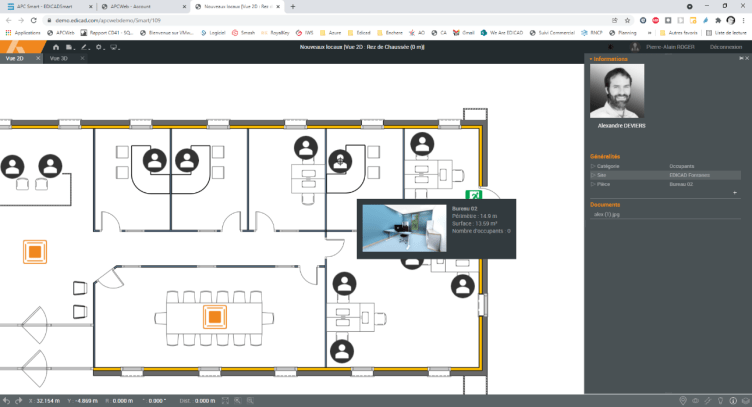The width and height of the screenshot is (752, 407).
Task: Click the X coordinate field 32.154 m
Action: [x=44, y=401]
